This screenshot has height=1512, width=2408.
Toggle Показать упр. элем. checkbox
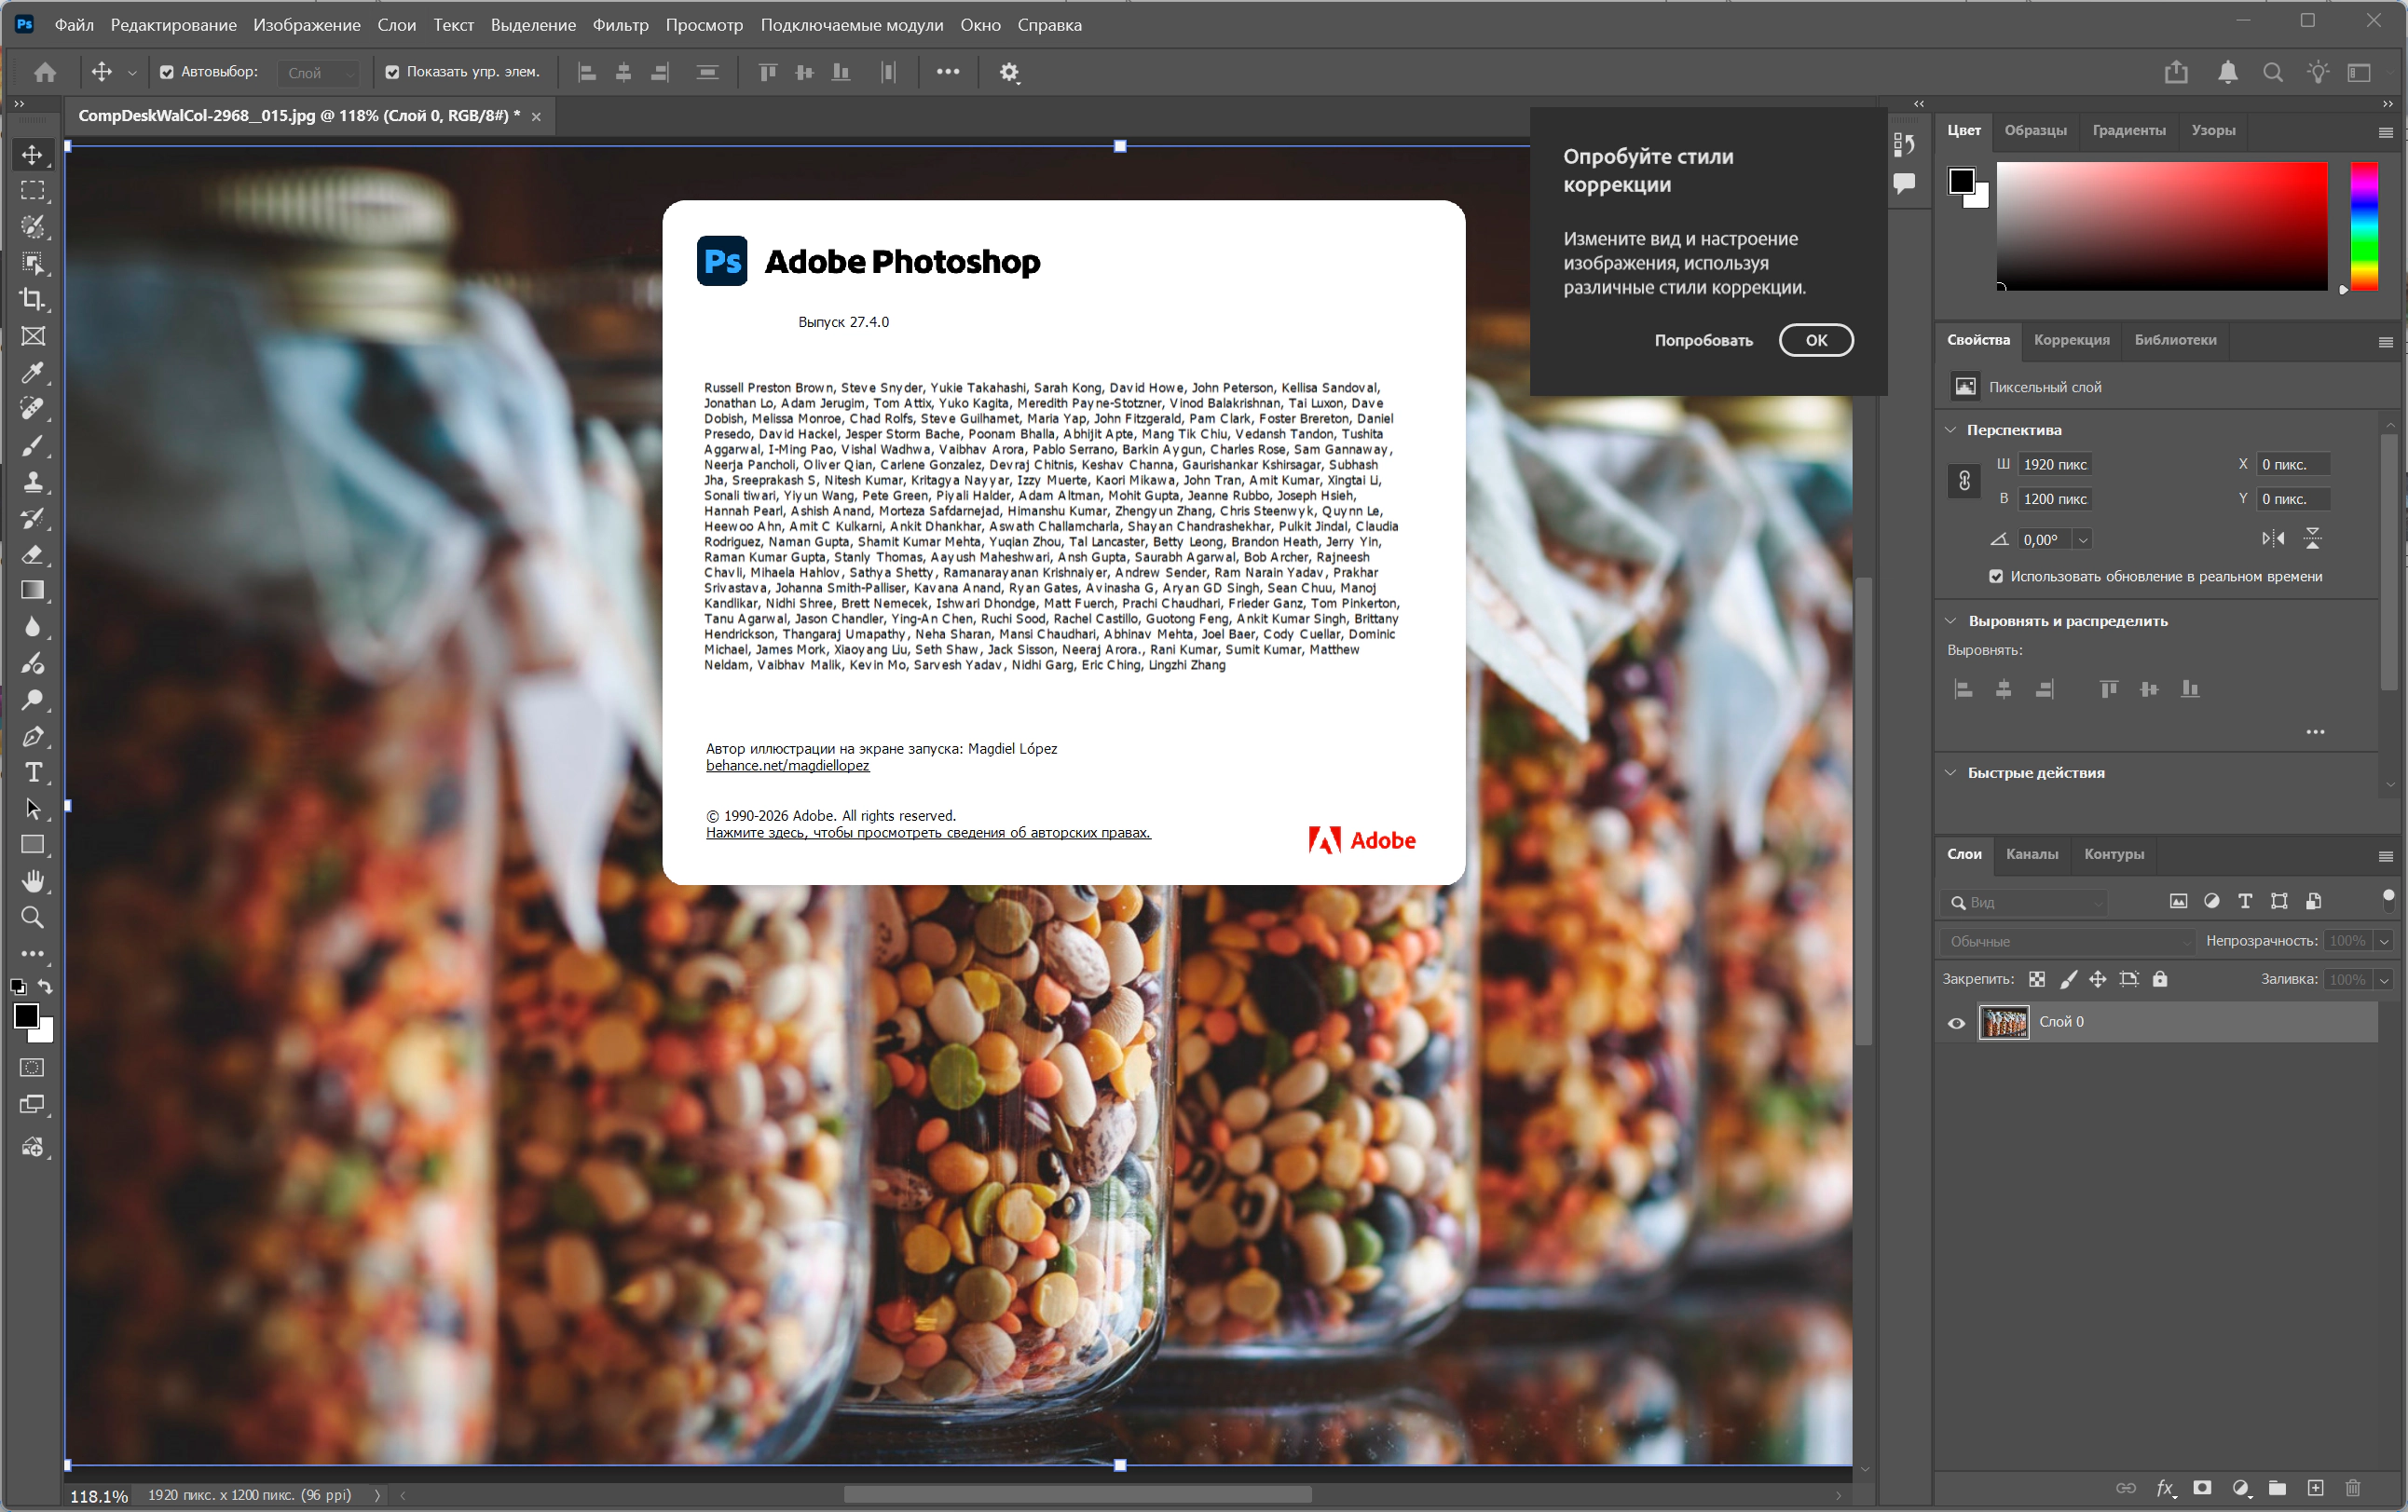[392, 72]
